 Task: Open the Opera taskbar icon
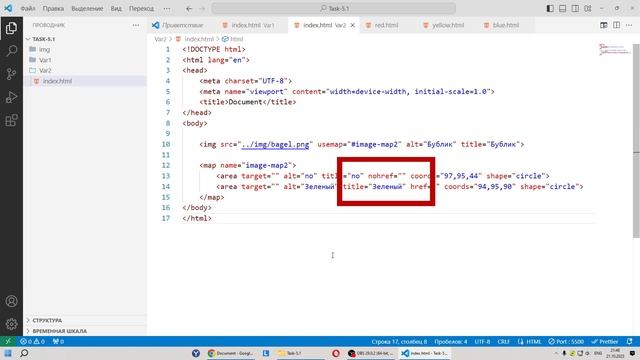coord(336,353)
